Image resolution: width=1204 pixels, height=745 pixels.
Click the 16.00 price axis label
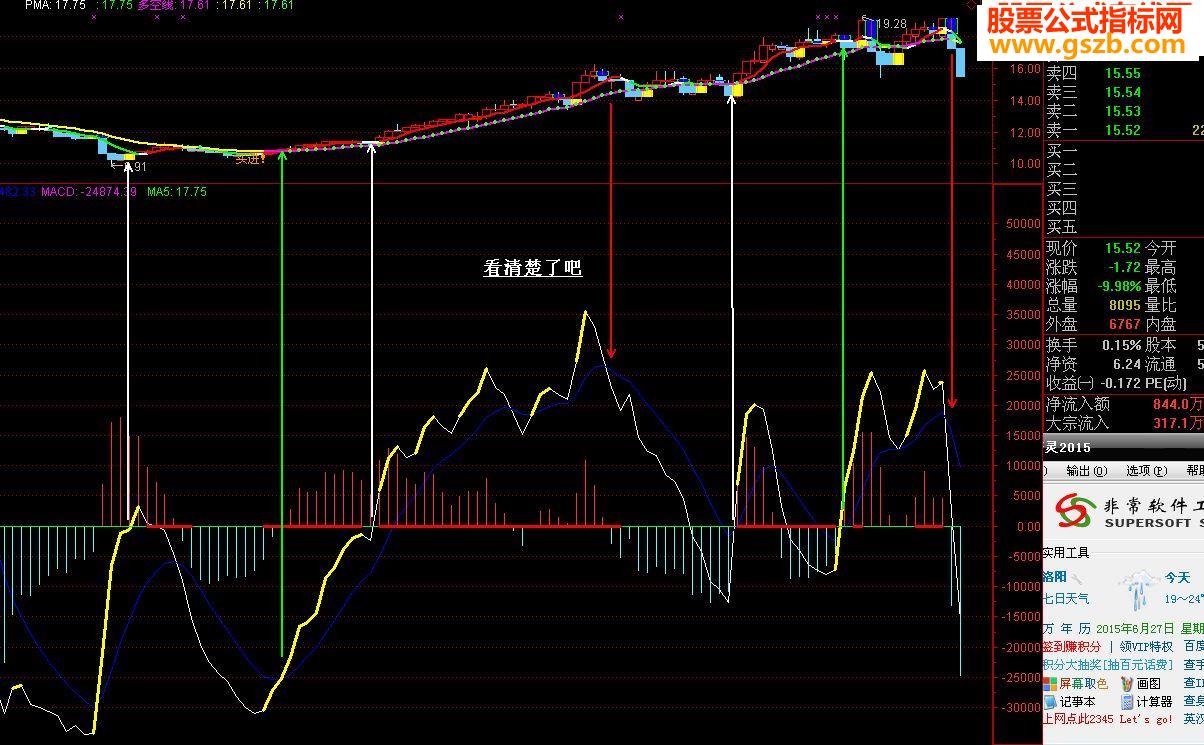click(x=1025, y=69)
